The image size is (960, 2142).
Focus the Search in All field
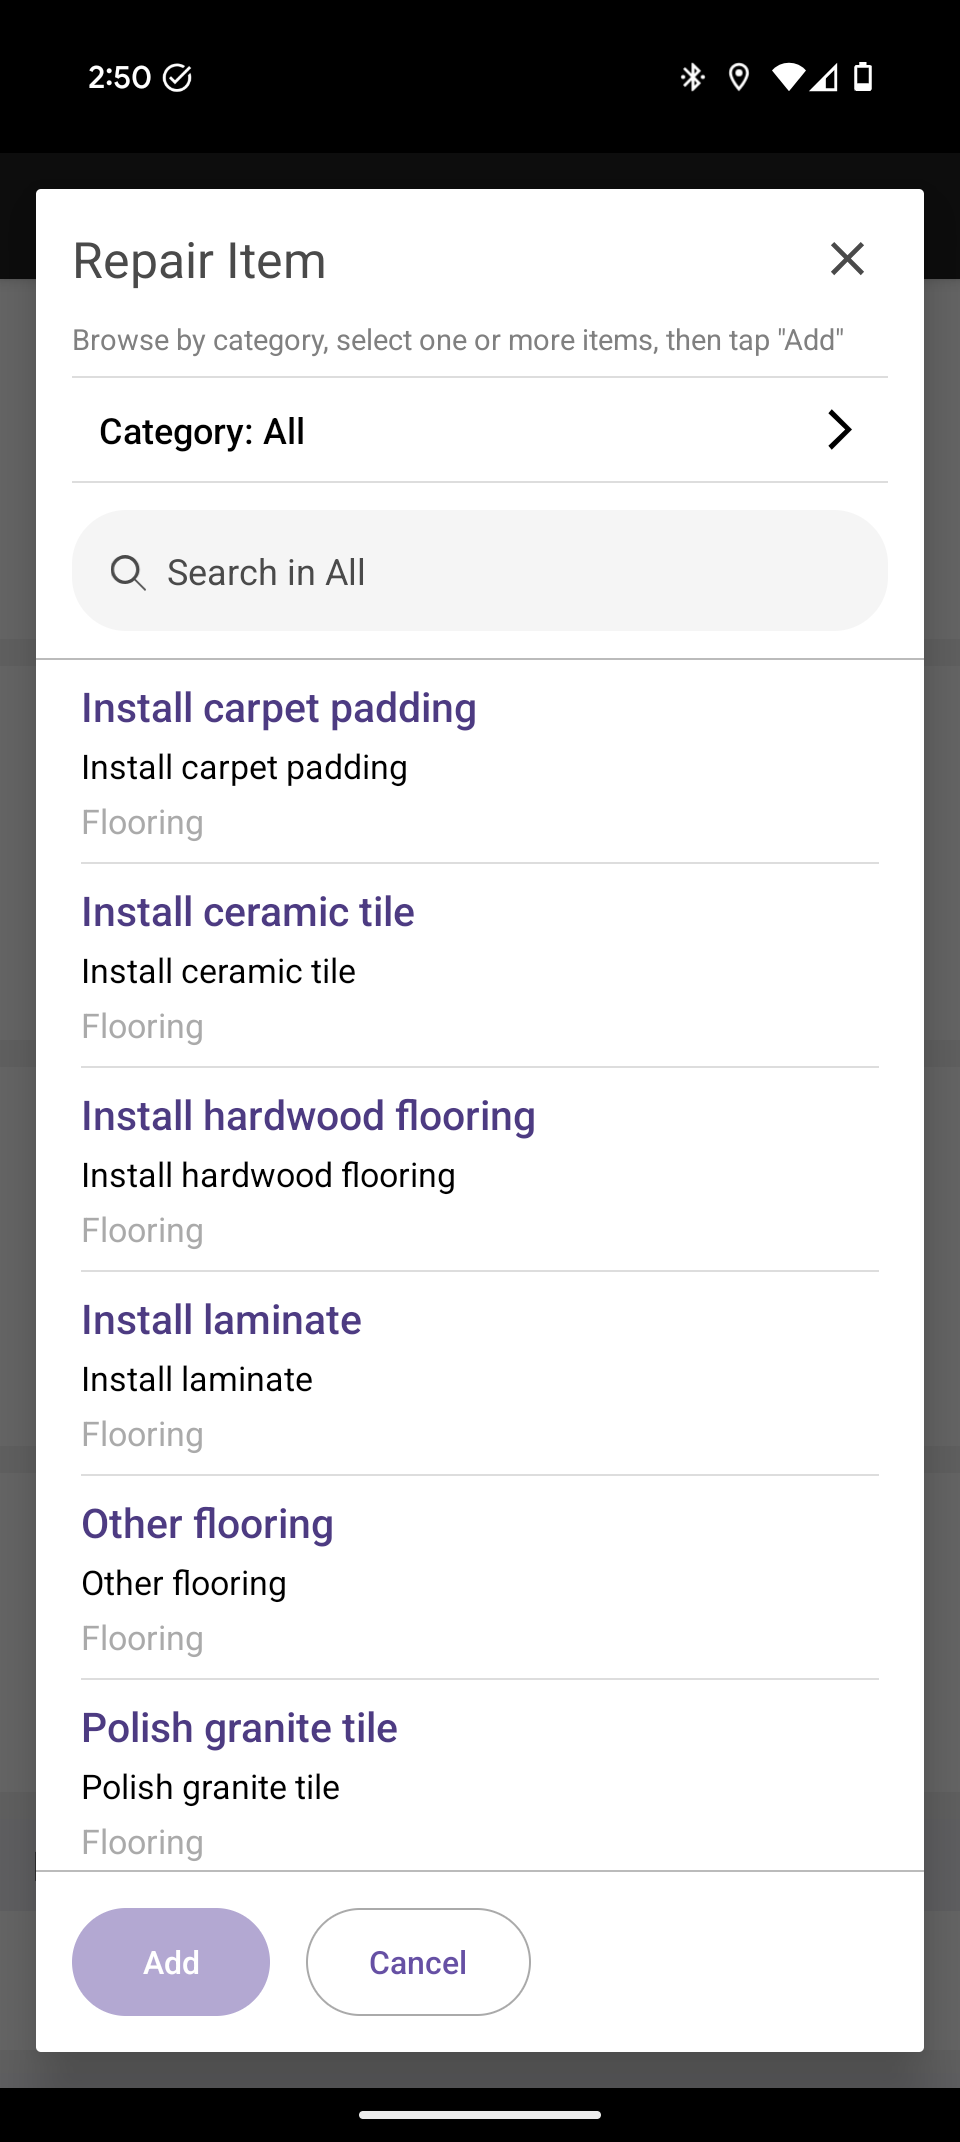[x=500, y=572]
